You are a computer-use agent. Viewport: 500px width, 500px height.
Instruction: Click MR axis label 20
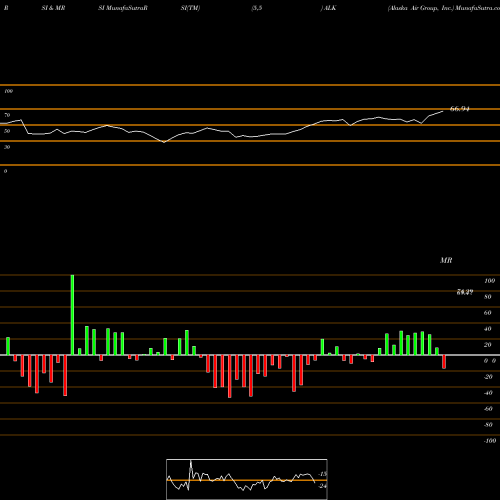click(x=488, y=345)
